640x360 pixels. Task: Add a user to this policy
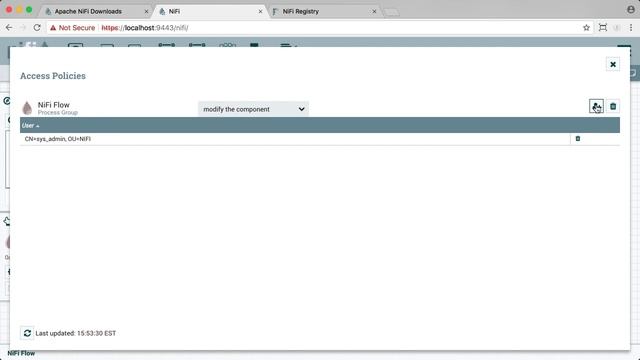coord(596,107)
